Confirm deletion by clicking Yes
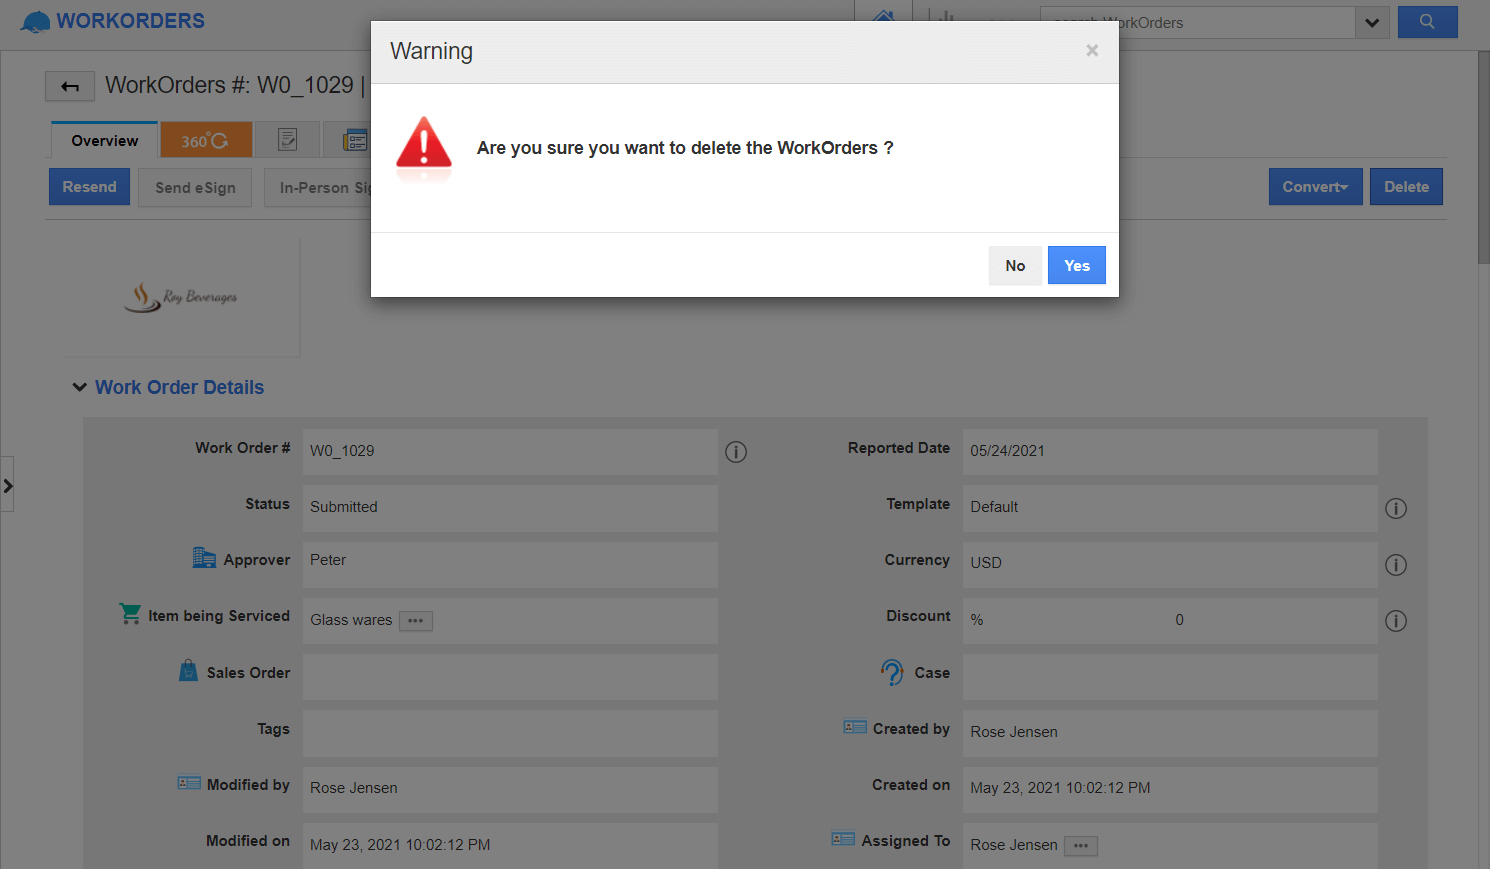 point(1076,265)
